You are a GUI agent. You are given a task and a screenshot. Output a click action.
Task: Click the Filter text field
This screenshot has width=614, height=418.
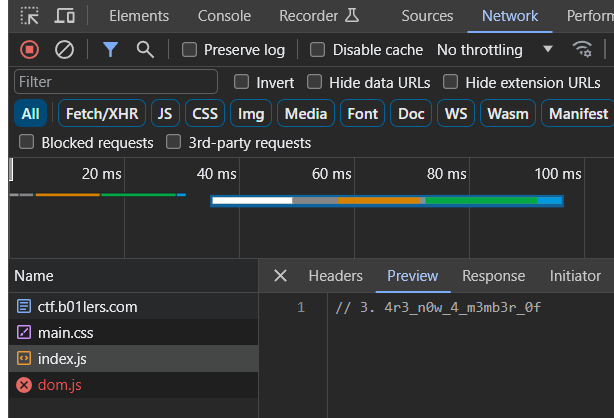tap(116, 82)
